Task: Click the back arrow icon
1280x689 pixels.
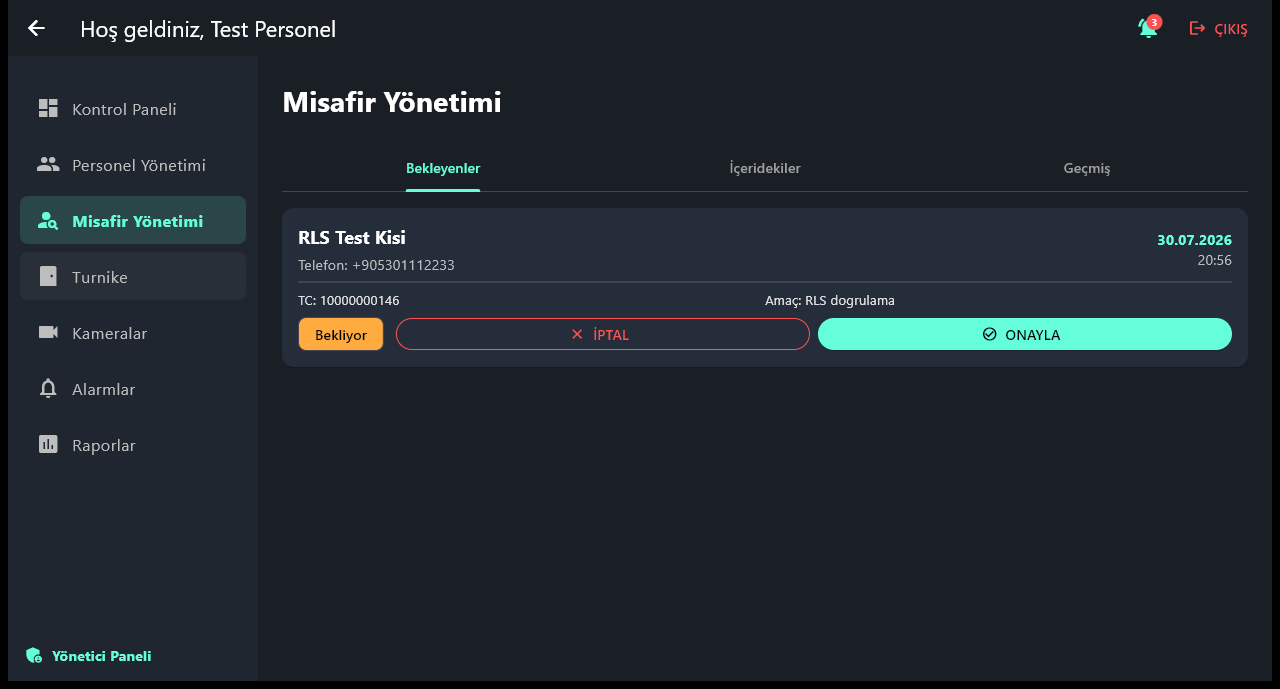Action: (x=36, y=28)
